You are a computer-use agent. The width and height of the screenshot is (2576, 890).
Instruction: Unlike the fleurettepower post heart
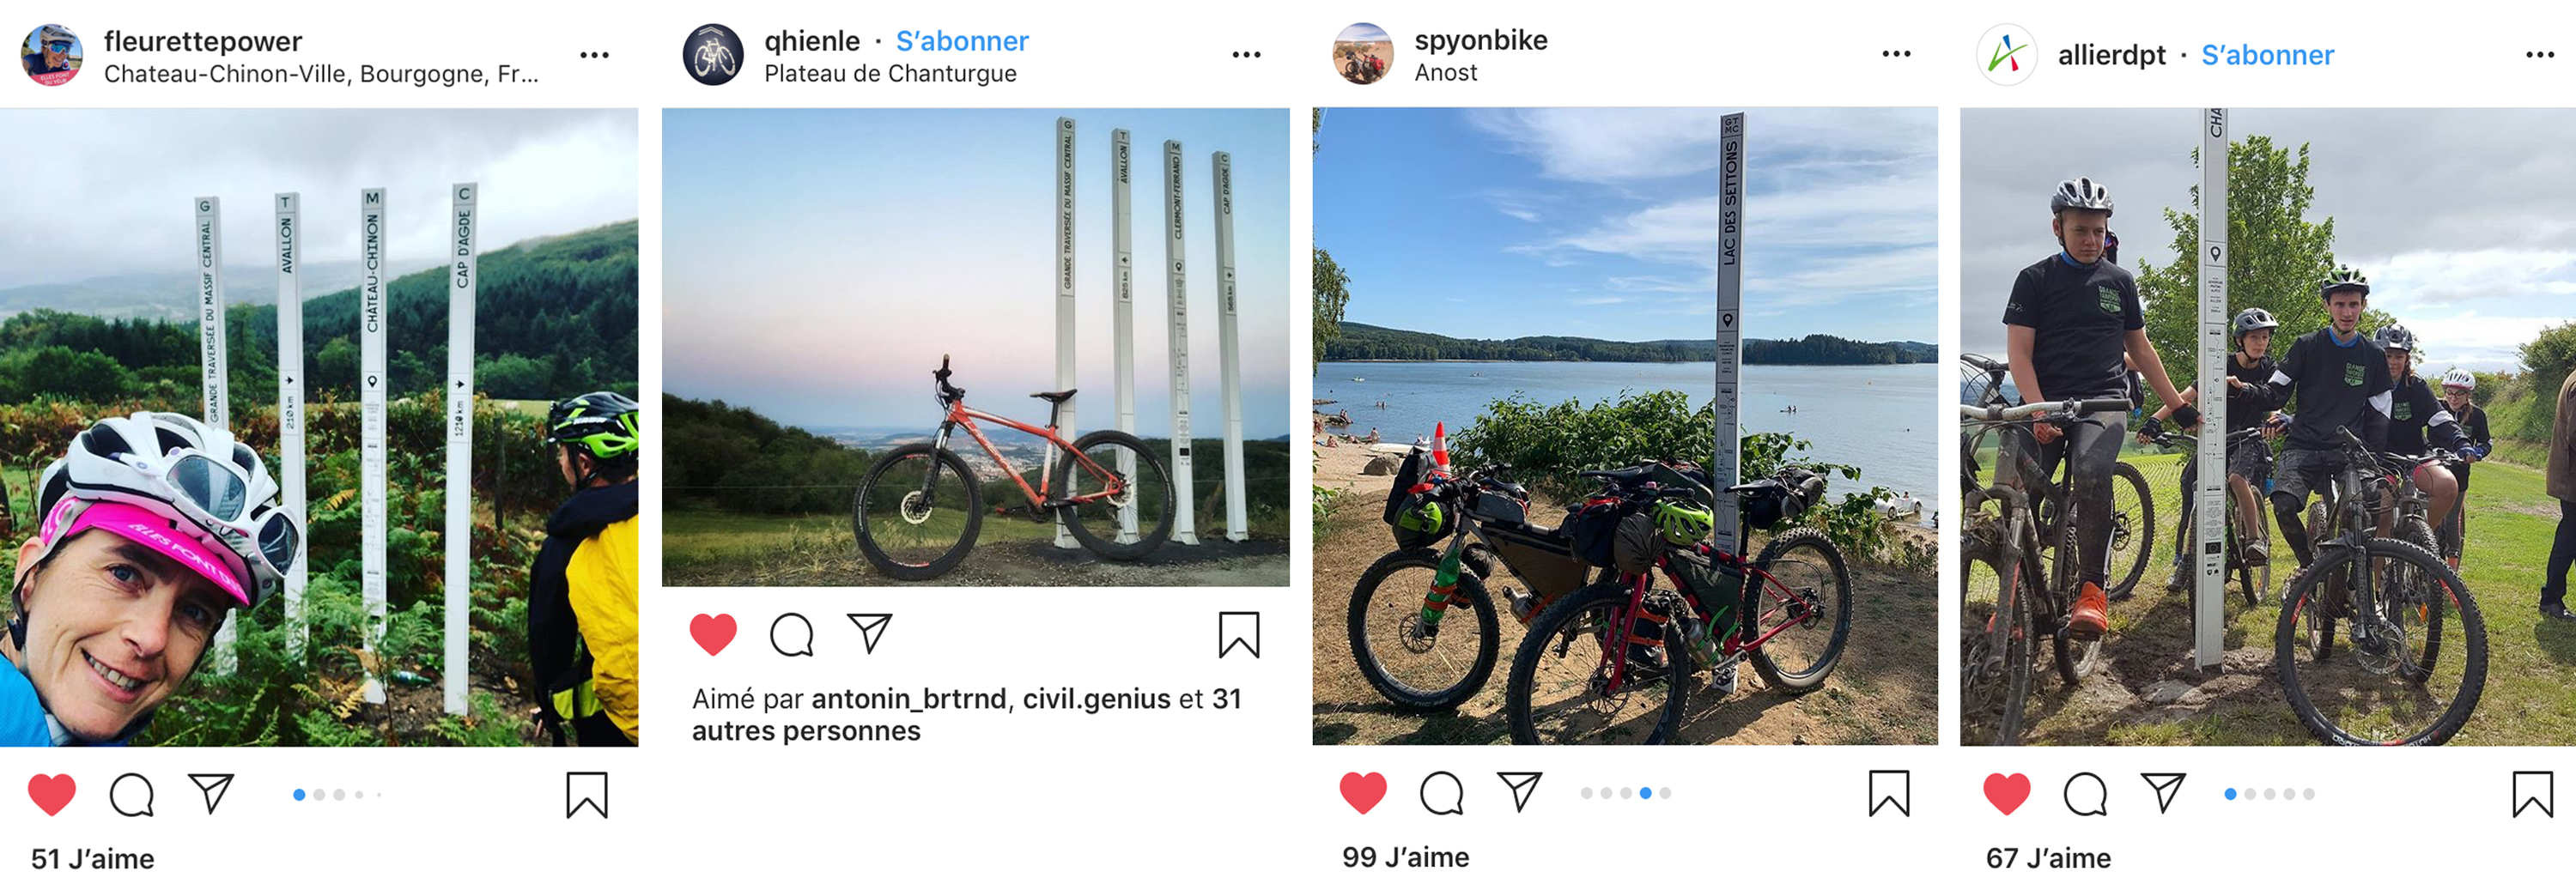pyautogui.click(x=52, y=795)
